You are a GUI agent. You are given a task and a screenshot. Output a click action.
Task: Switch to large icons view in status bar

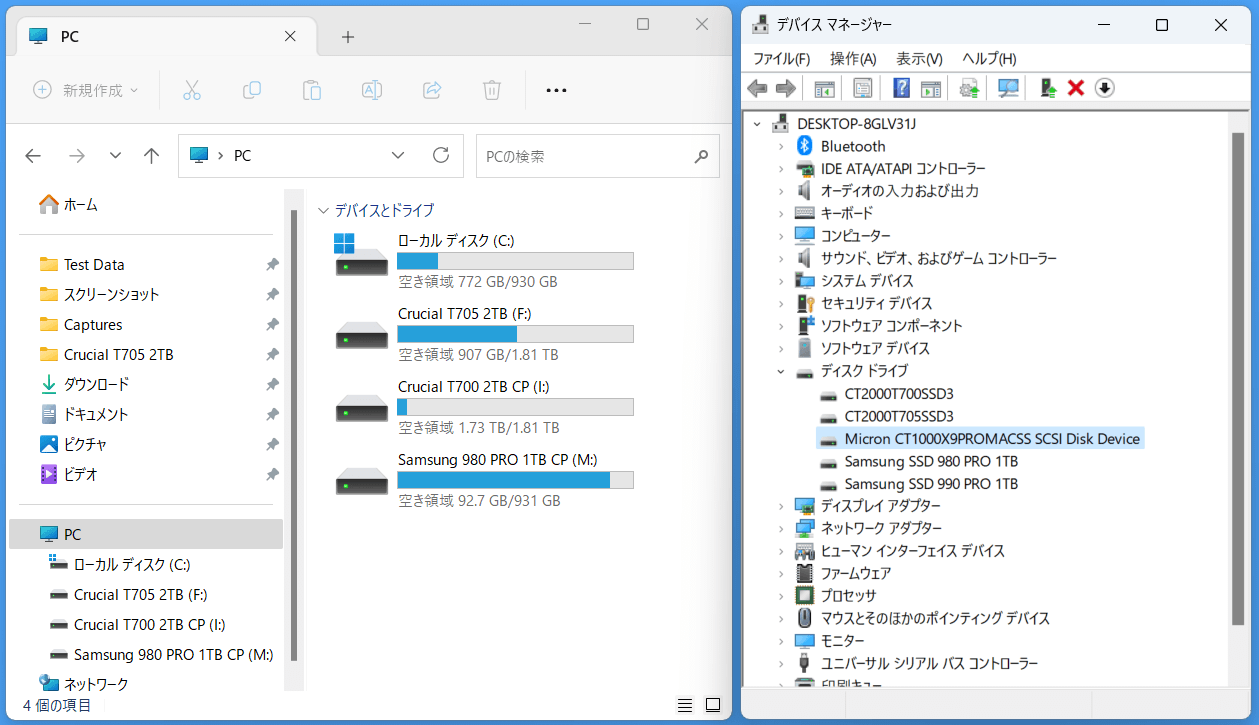point(713,705)
